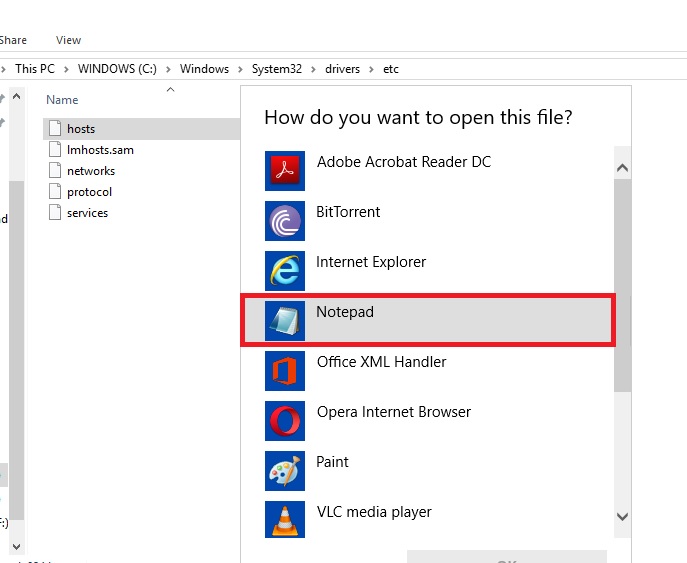687x563 pixels.
Task: Click app list scroll up arrow
Action: (x=622, y=168)
